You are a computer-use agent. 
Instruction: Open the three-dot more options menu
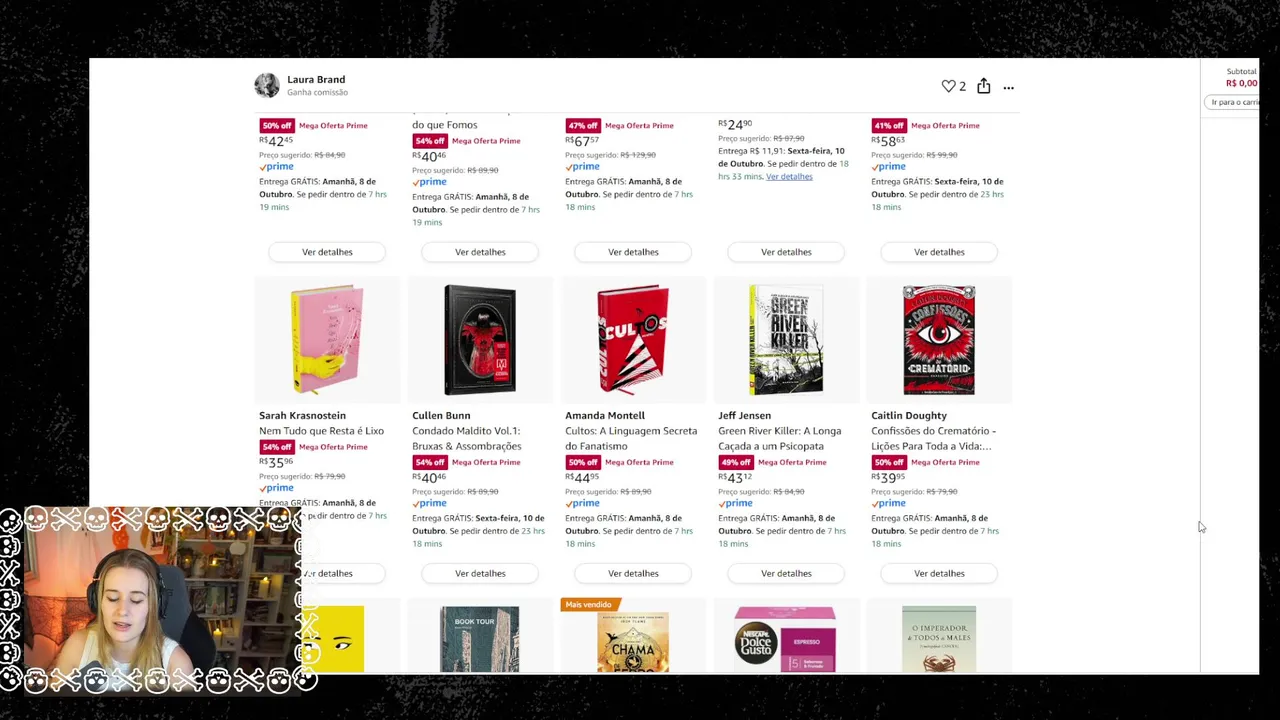click(1008, 88)
